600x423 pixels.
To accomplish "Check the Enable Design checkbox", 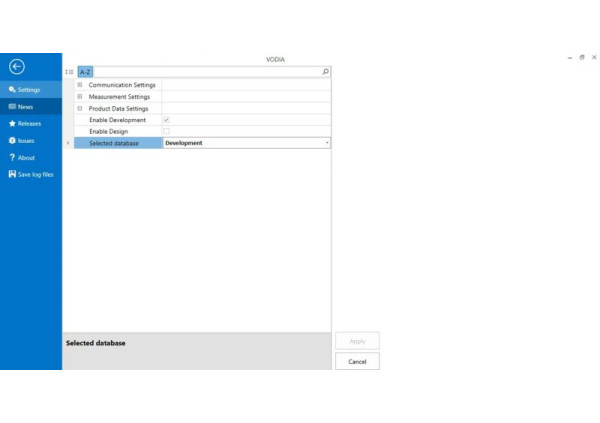I will [166, 131].
